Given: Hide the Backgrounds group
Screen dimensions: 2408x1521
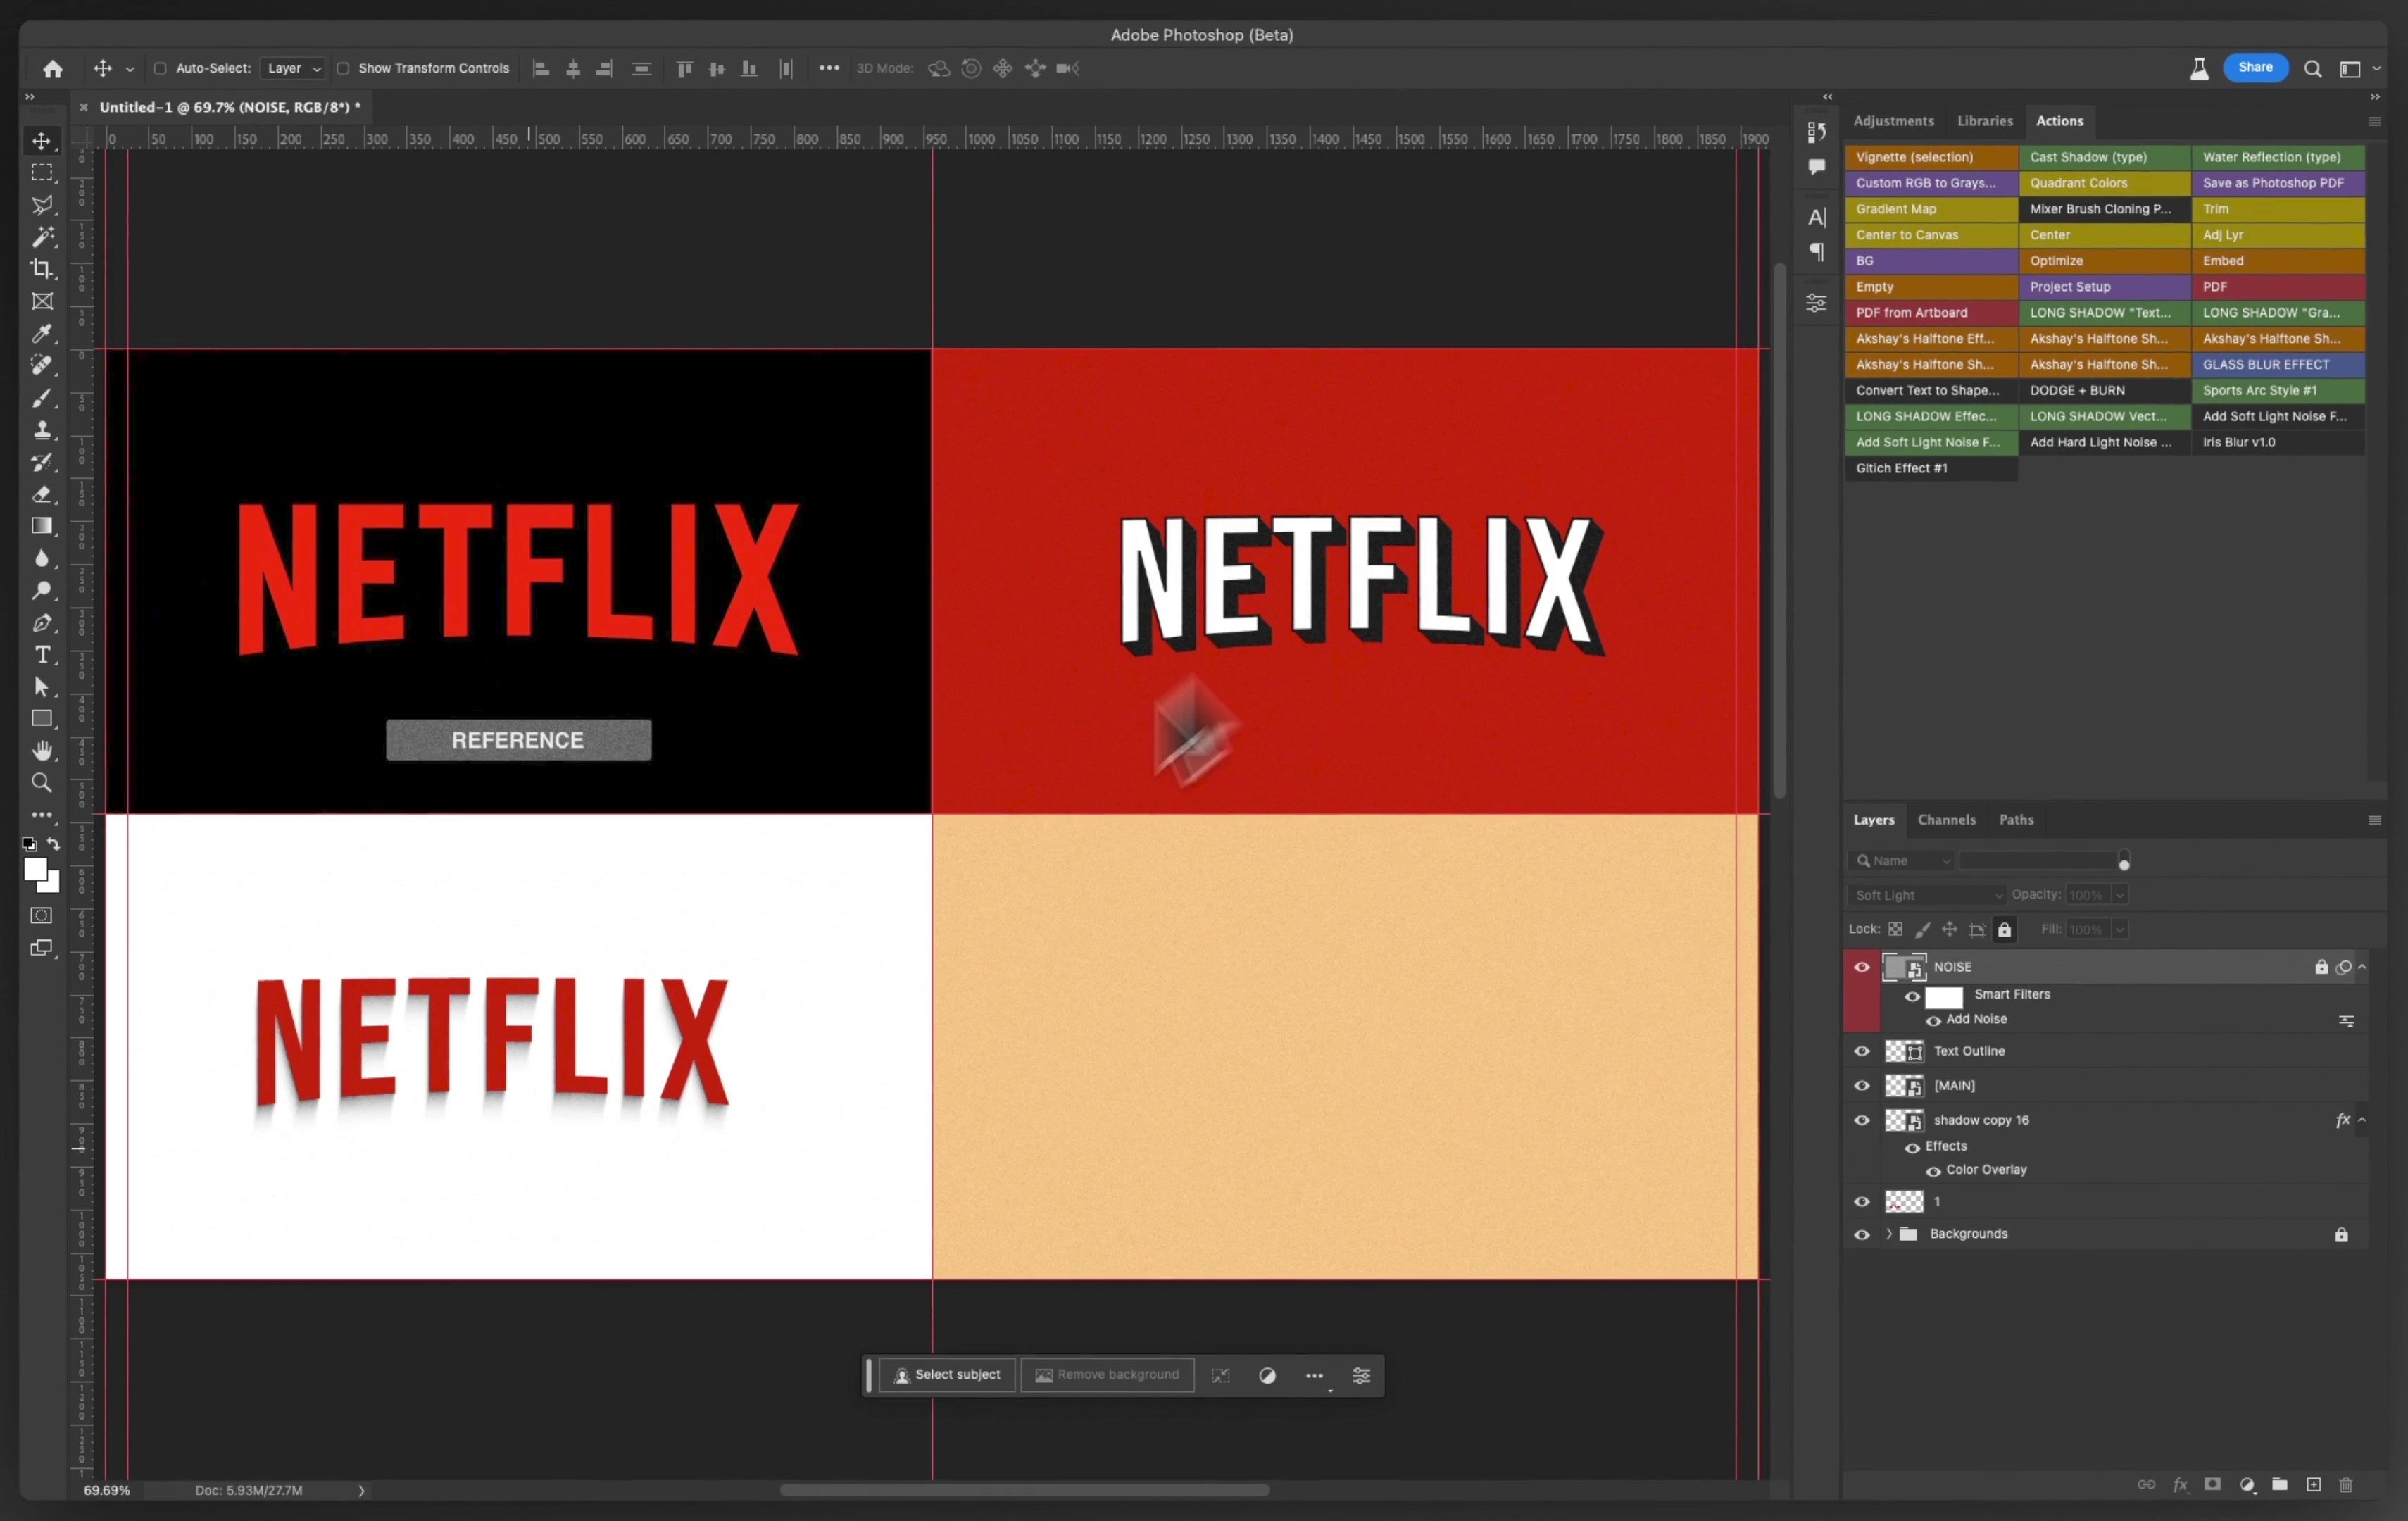Looking at the screenshot, I should click(x=1862, y=1235).
